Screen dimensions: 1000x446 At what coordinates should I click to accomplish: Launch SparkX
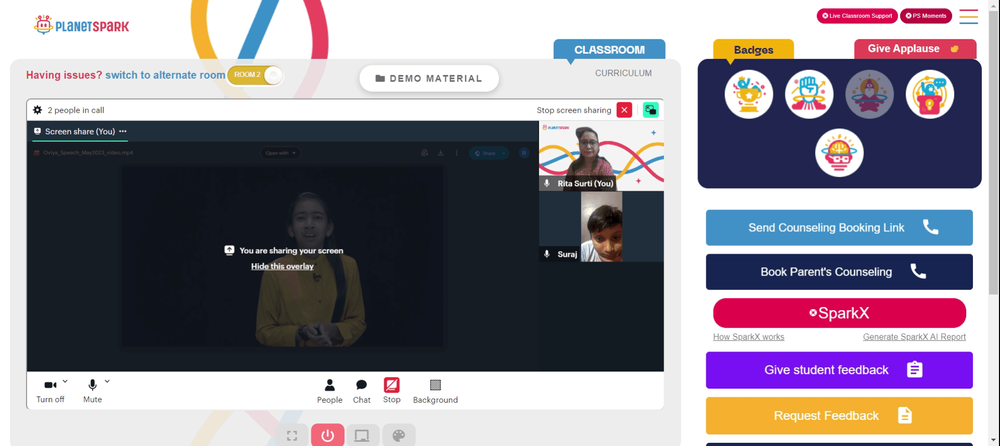pyautogui.click(x=839, y=313)
